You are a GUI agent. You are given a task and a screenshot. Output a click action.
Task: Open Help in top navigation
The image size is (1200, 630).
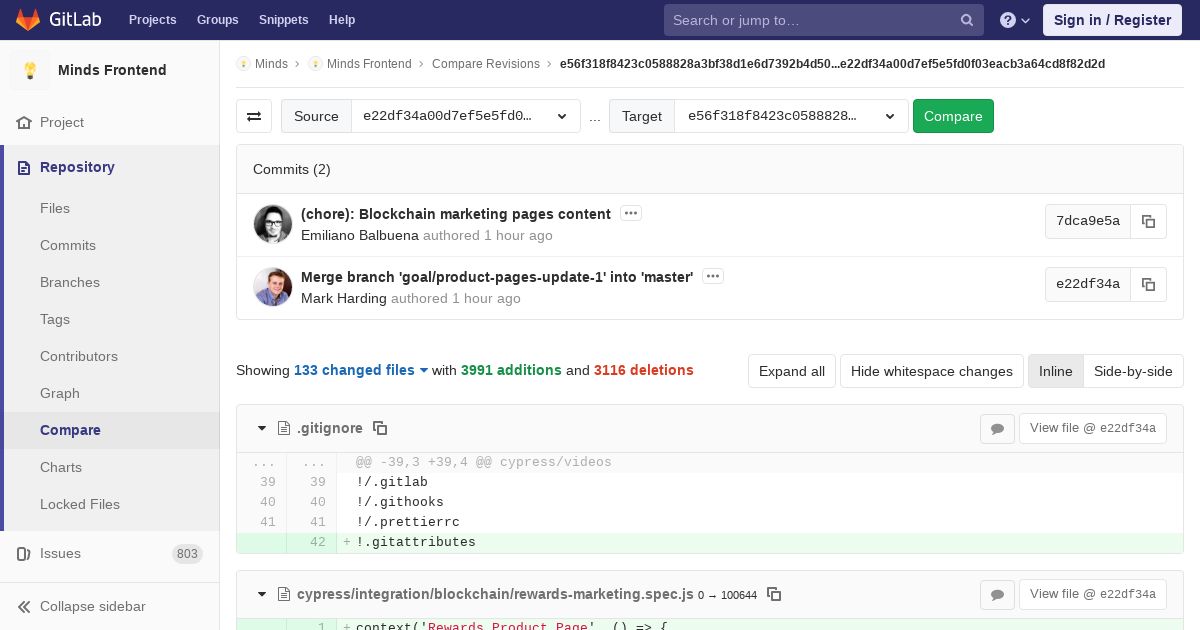342,20
